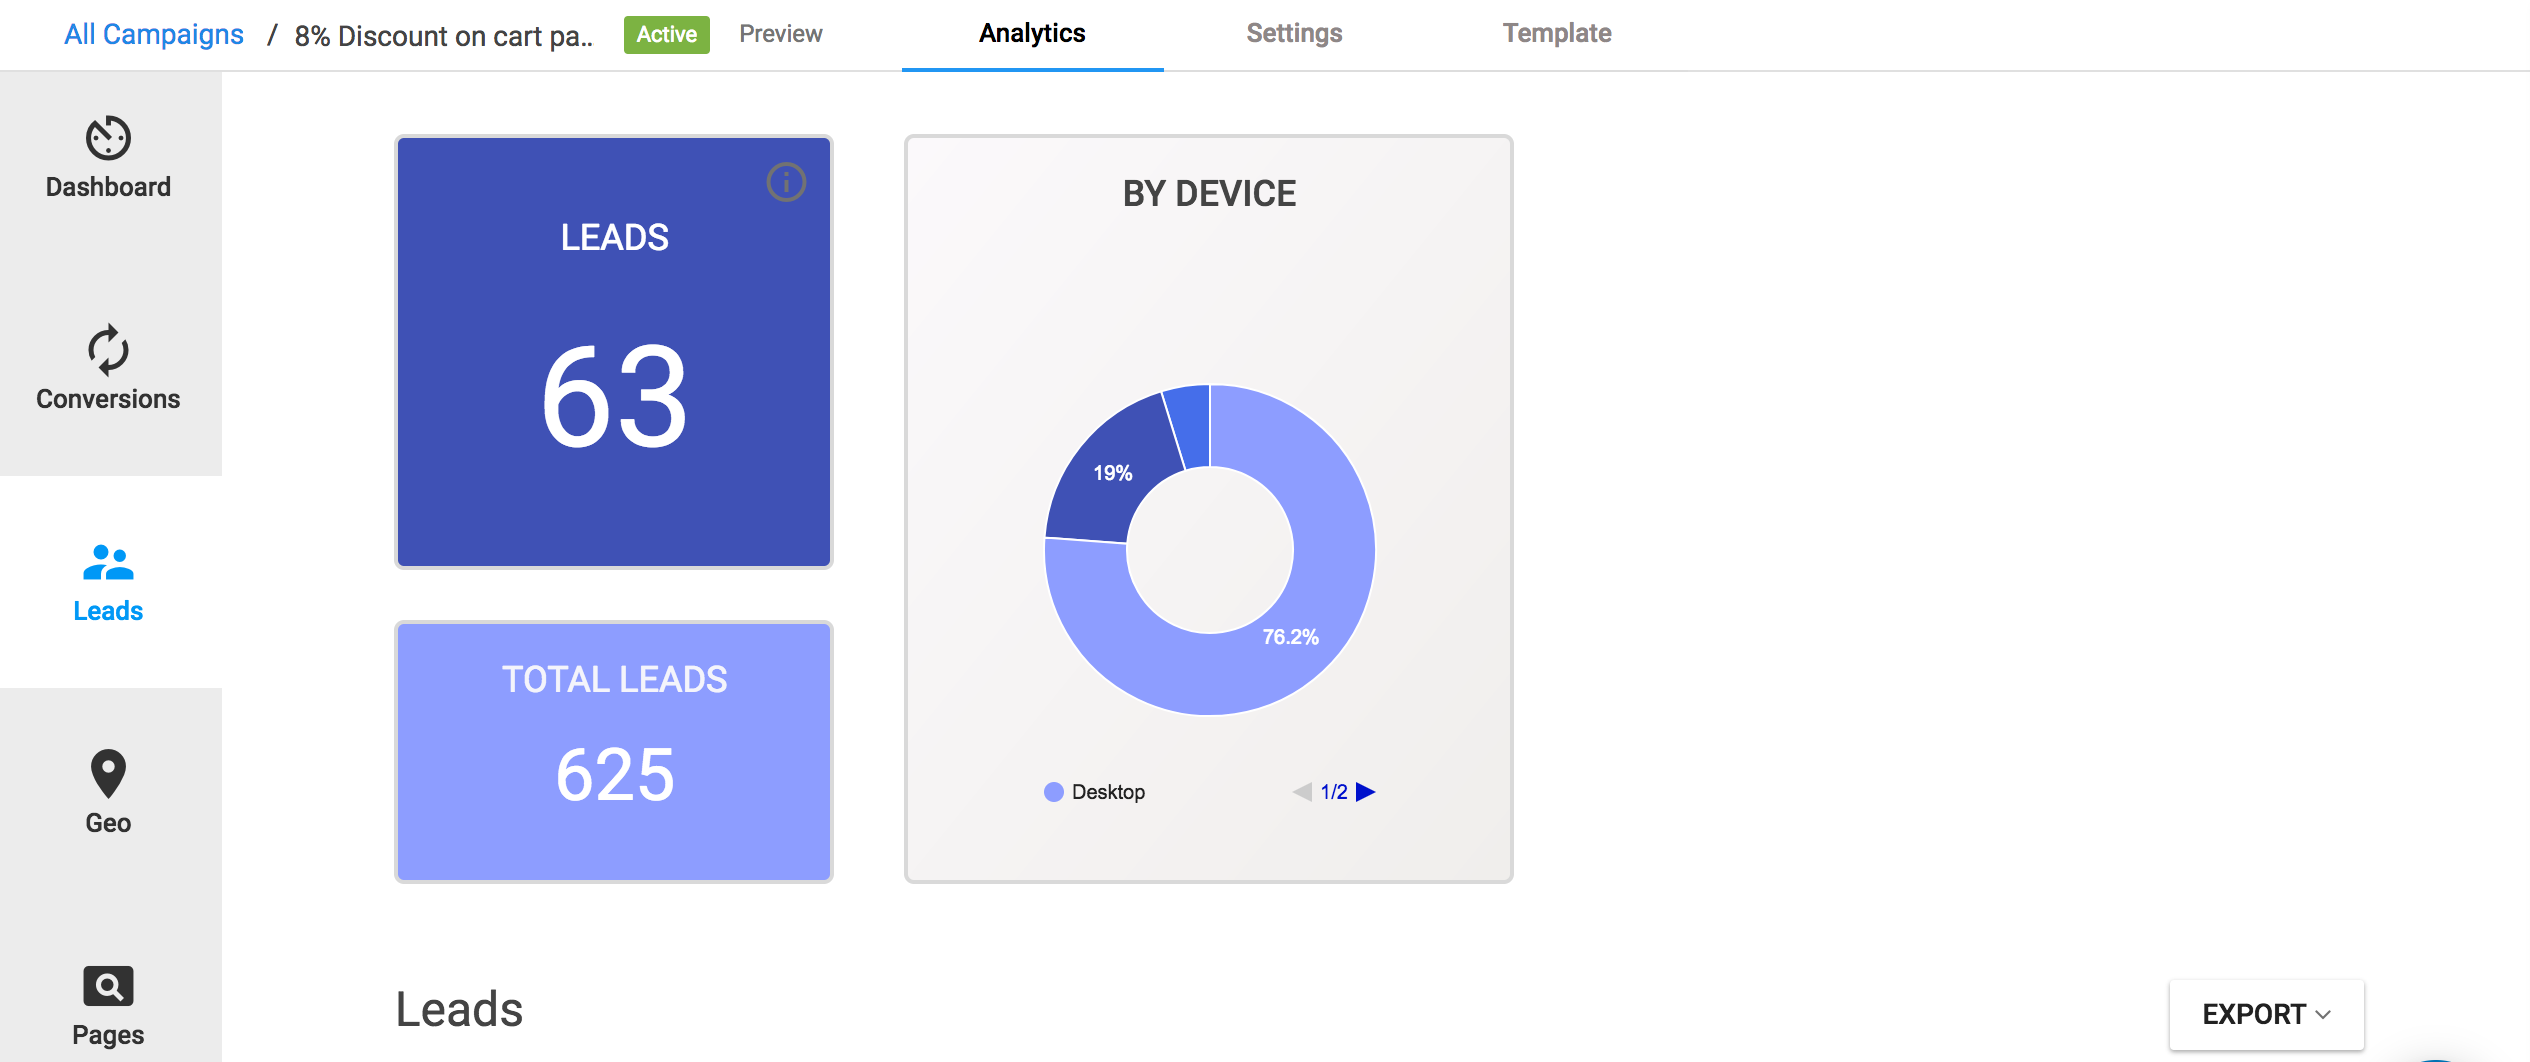Open the campaign Preview

[781, 34]
